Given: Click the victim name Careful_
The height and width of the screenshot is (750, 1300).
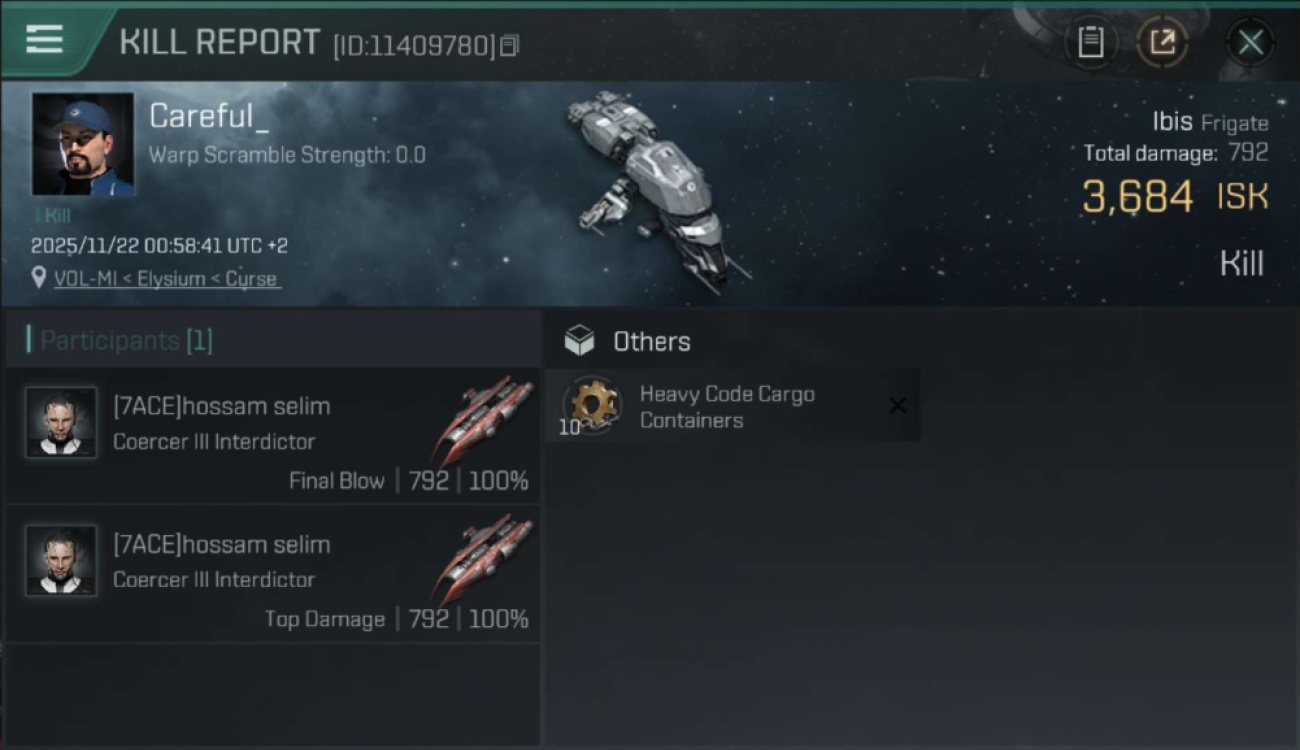Looking at the screenshot, I should pos(209,116).
